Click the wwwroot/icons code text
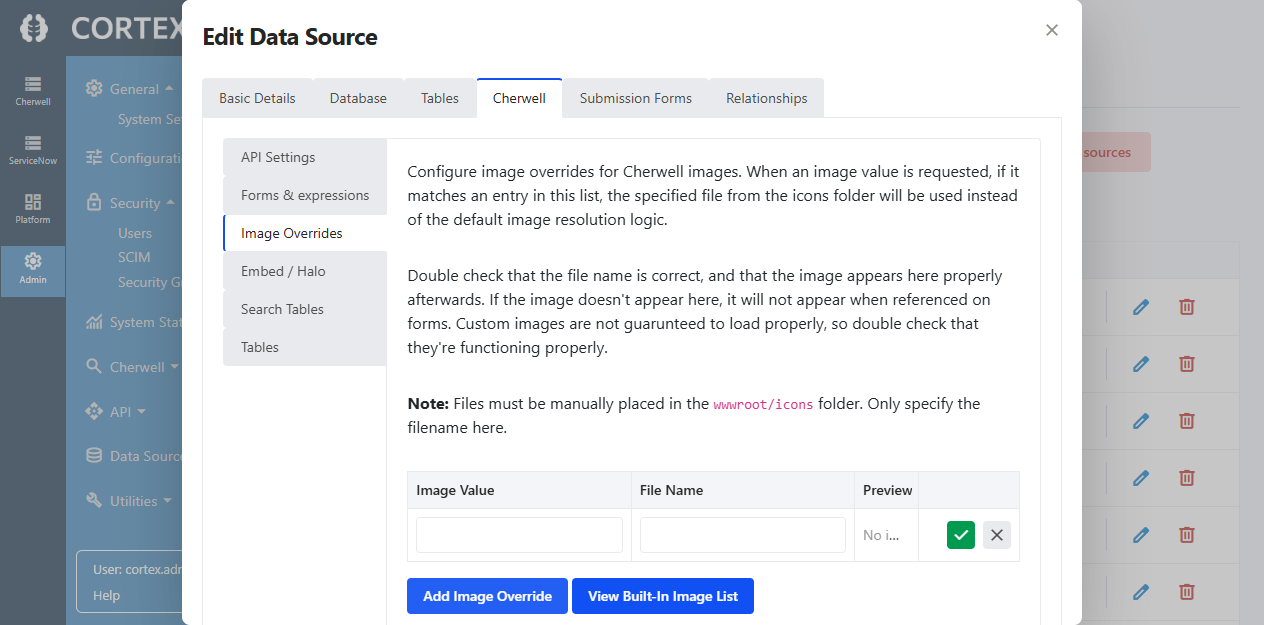The width and height of the screenshot is (1264, 625). pyautogui.click(x=765, y=404)
